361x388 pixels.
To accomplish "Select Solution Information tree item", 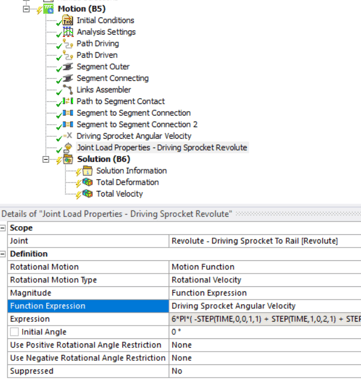I will 132,171.
